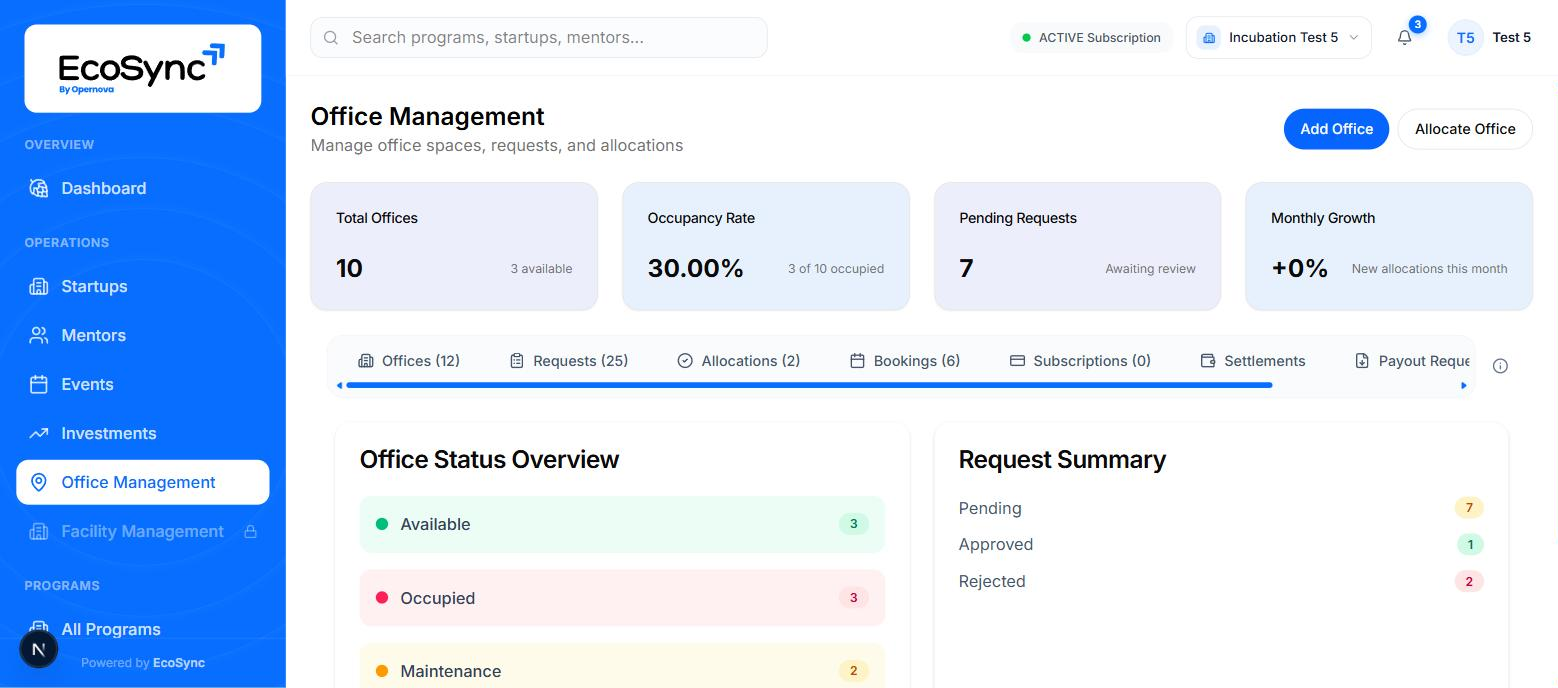The image size is (1558, 688).
Task: Open the Subscriptions (0) tab
Action: coord(1080,361)
